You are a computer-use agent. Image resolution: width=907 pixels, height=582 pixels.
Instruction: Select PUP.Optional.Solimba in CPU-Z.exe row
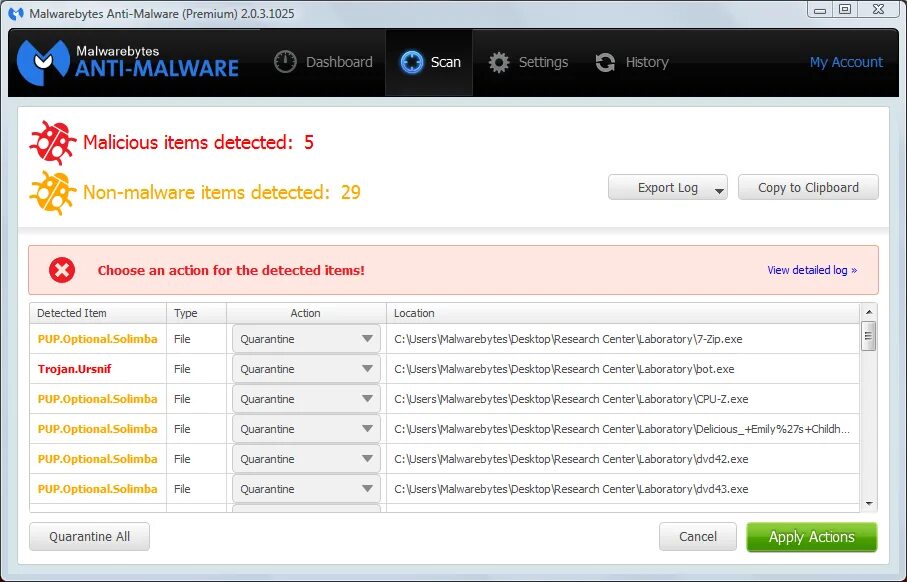[97, 399]
